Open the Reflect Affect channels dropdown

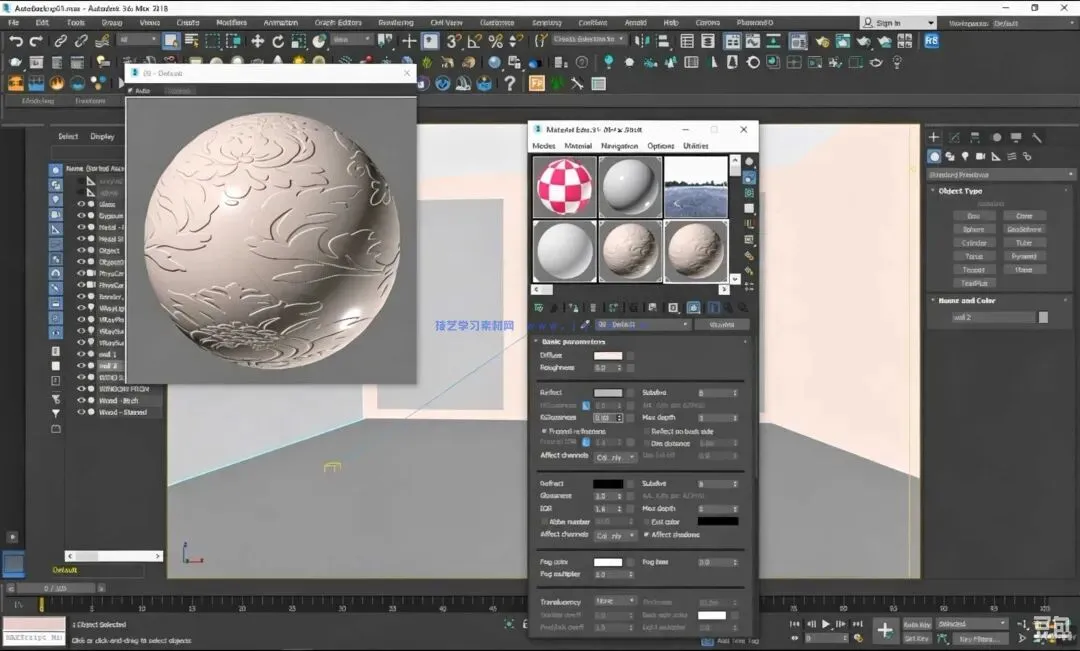tap(615, 457)
